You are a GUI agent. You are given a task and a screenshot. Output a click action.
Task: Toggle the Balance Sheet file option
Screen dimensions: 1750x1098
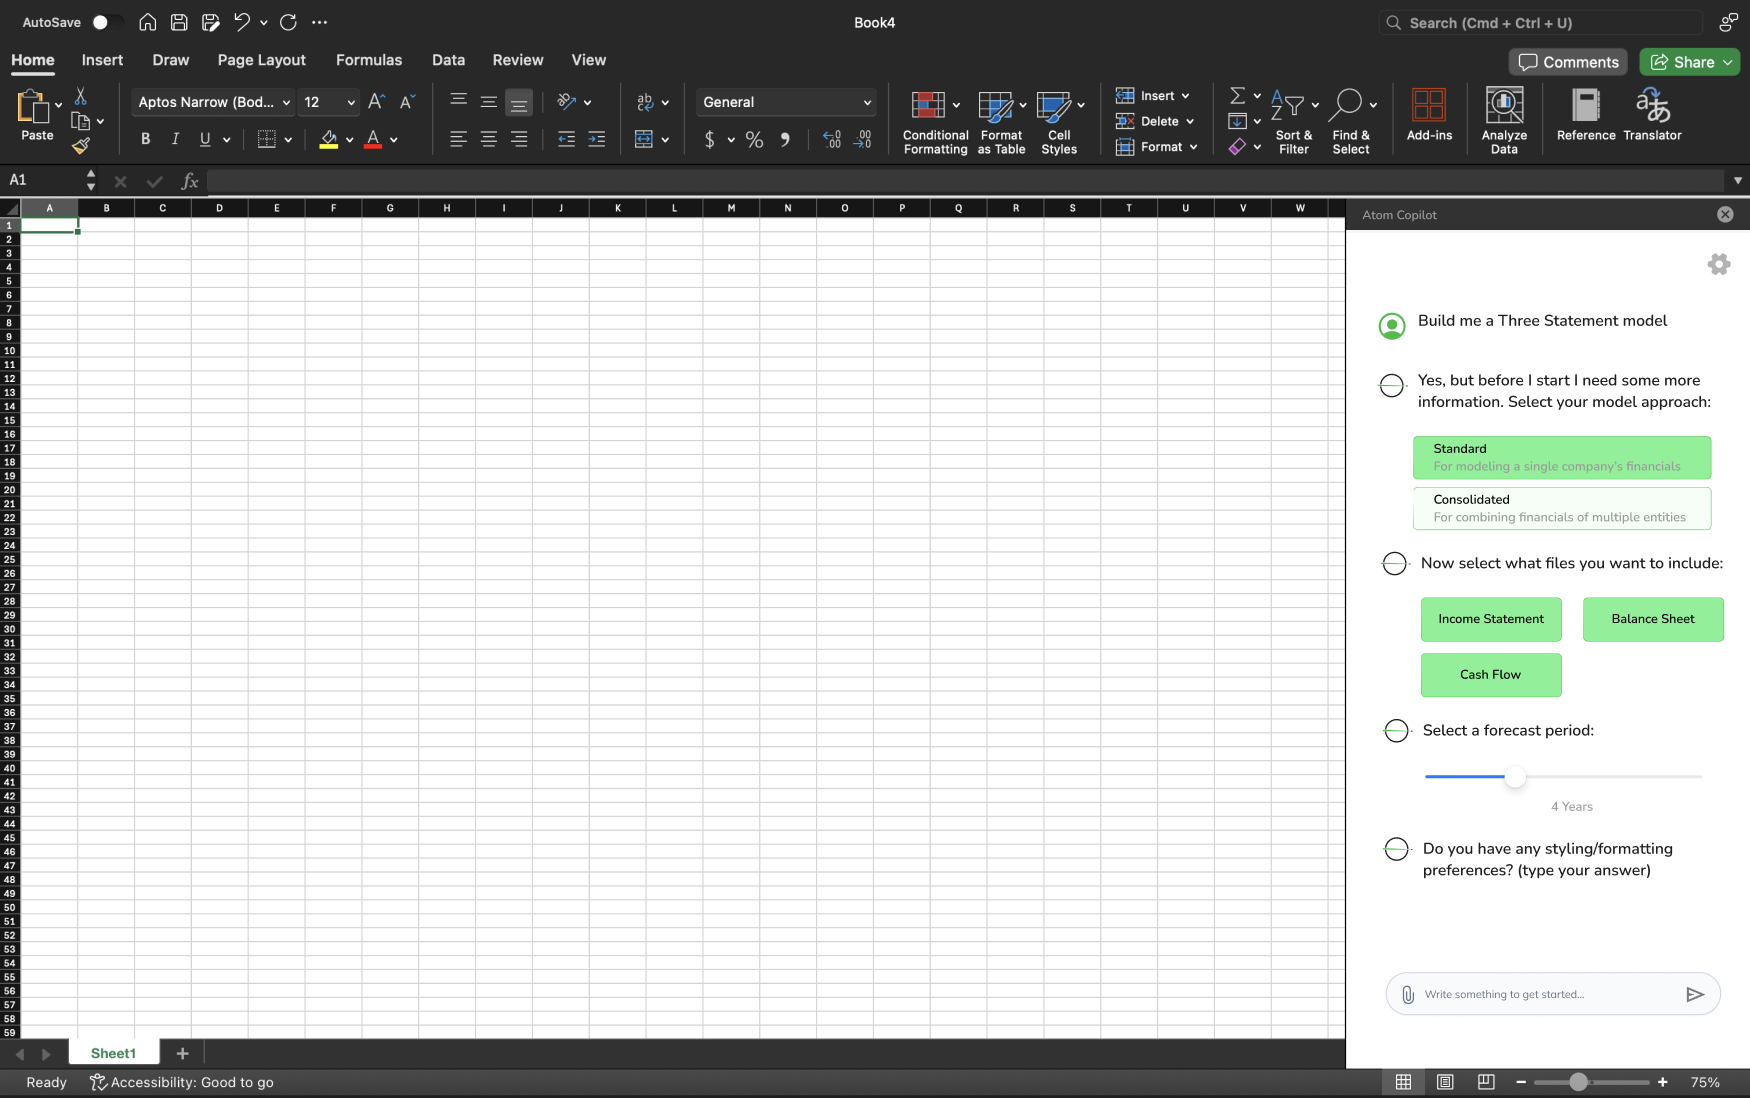click(x=1653, y=619)
